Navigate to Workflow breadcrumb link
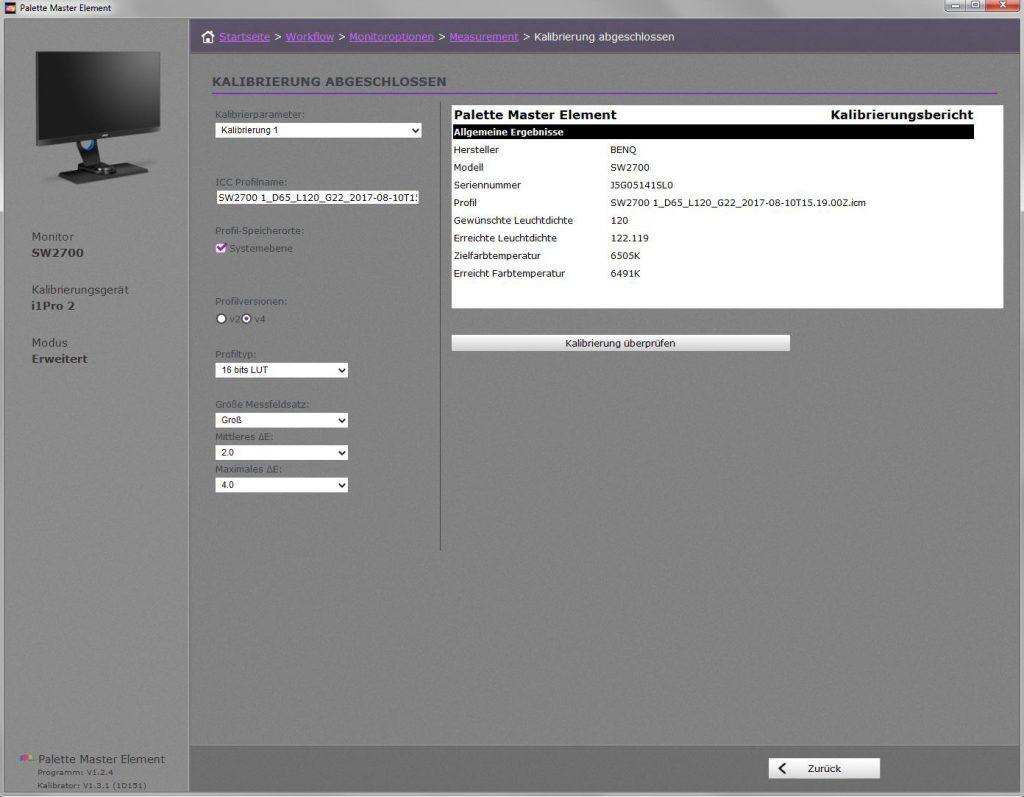1024x797 pixels. (309, 37)
